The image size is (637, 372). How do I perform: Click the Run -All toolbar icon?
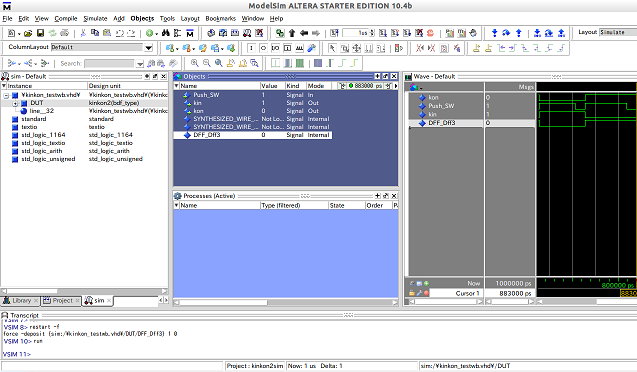(x=407, y=33)
